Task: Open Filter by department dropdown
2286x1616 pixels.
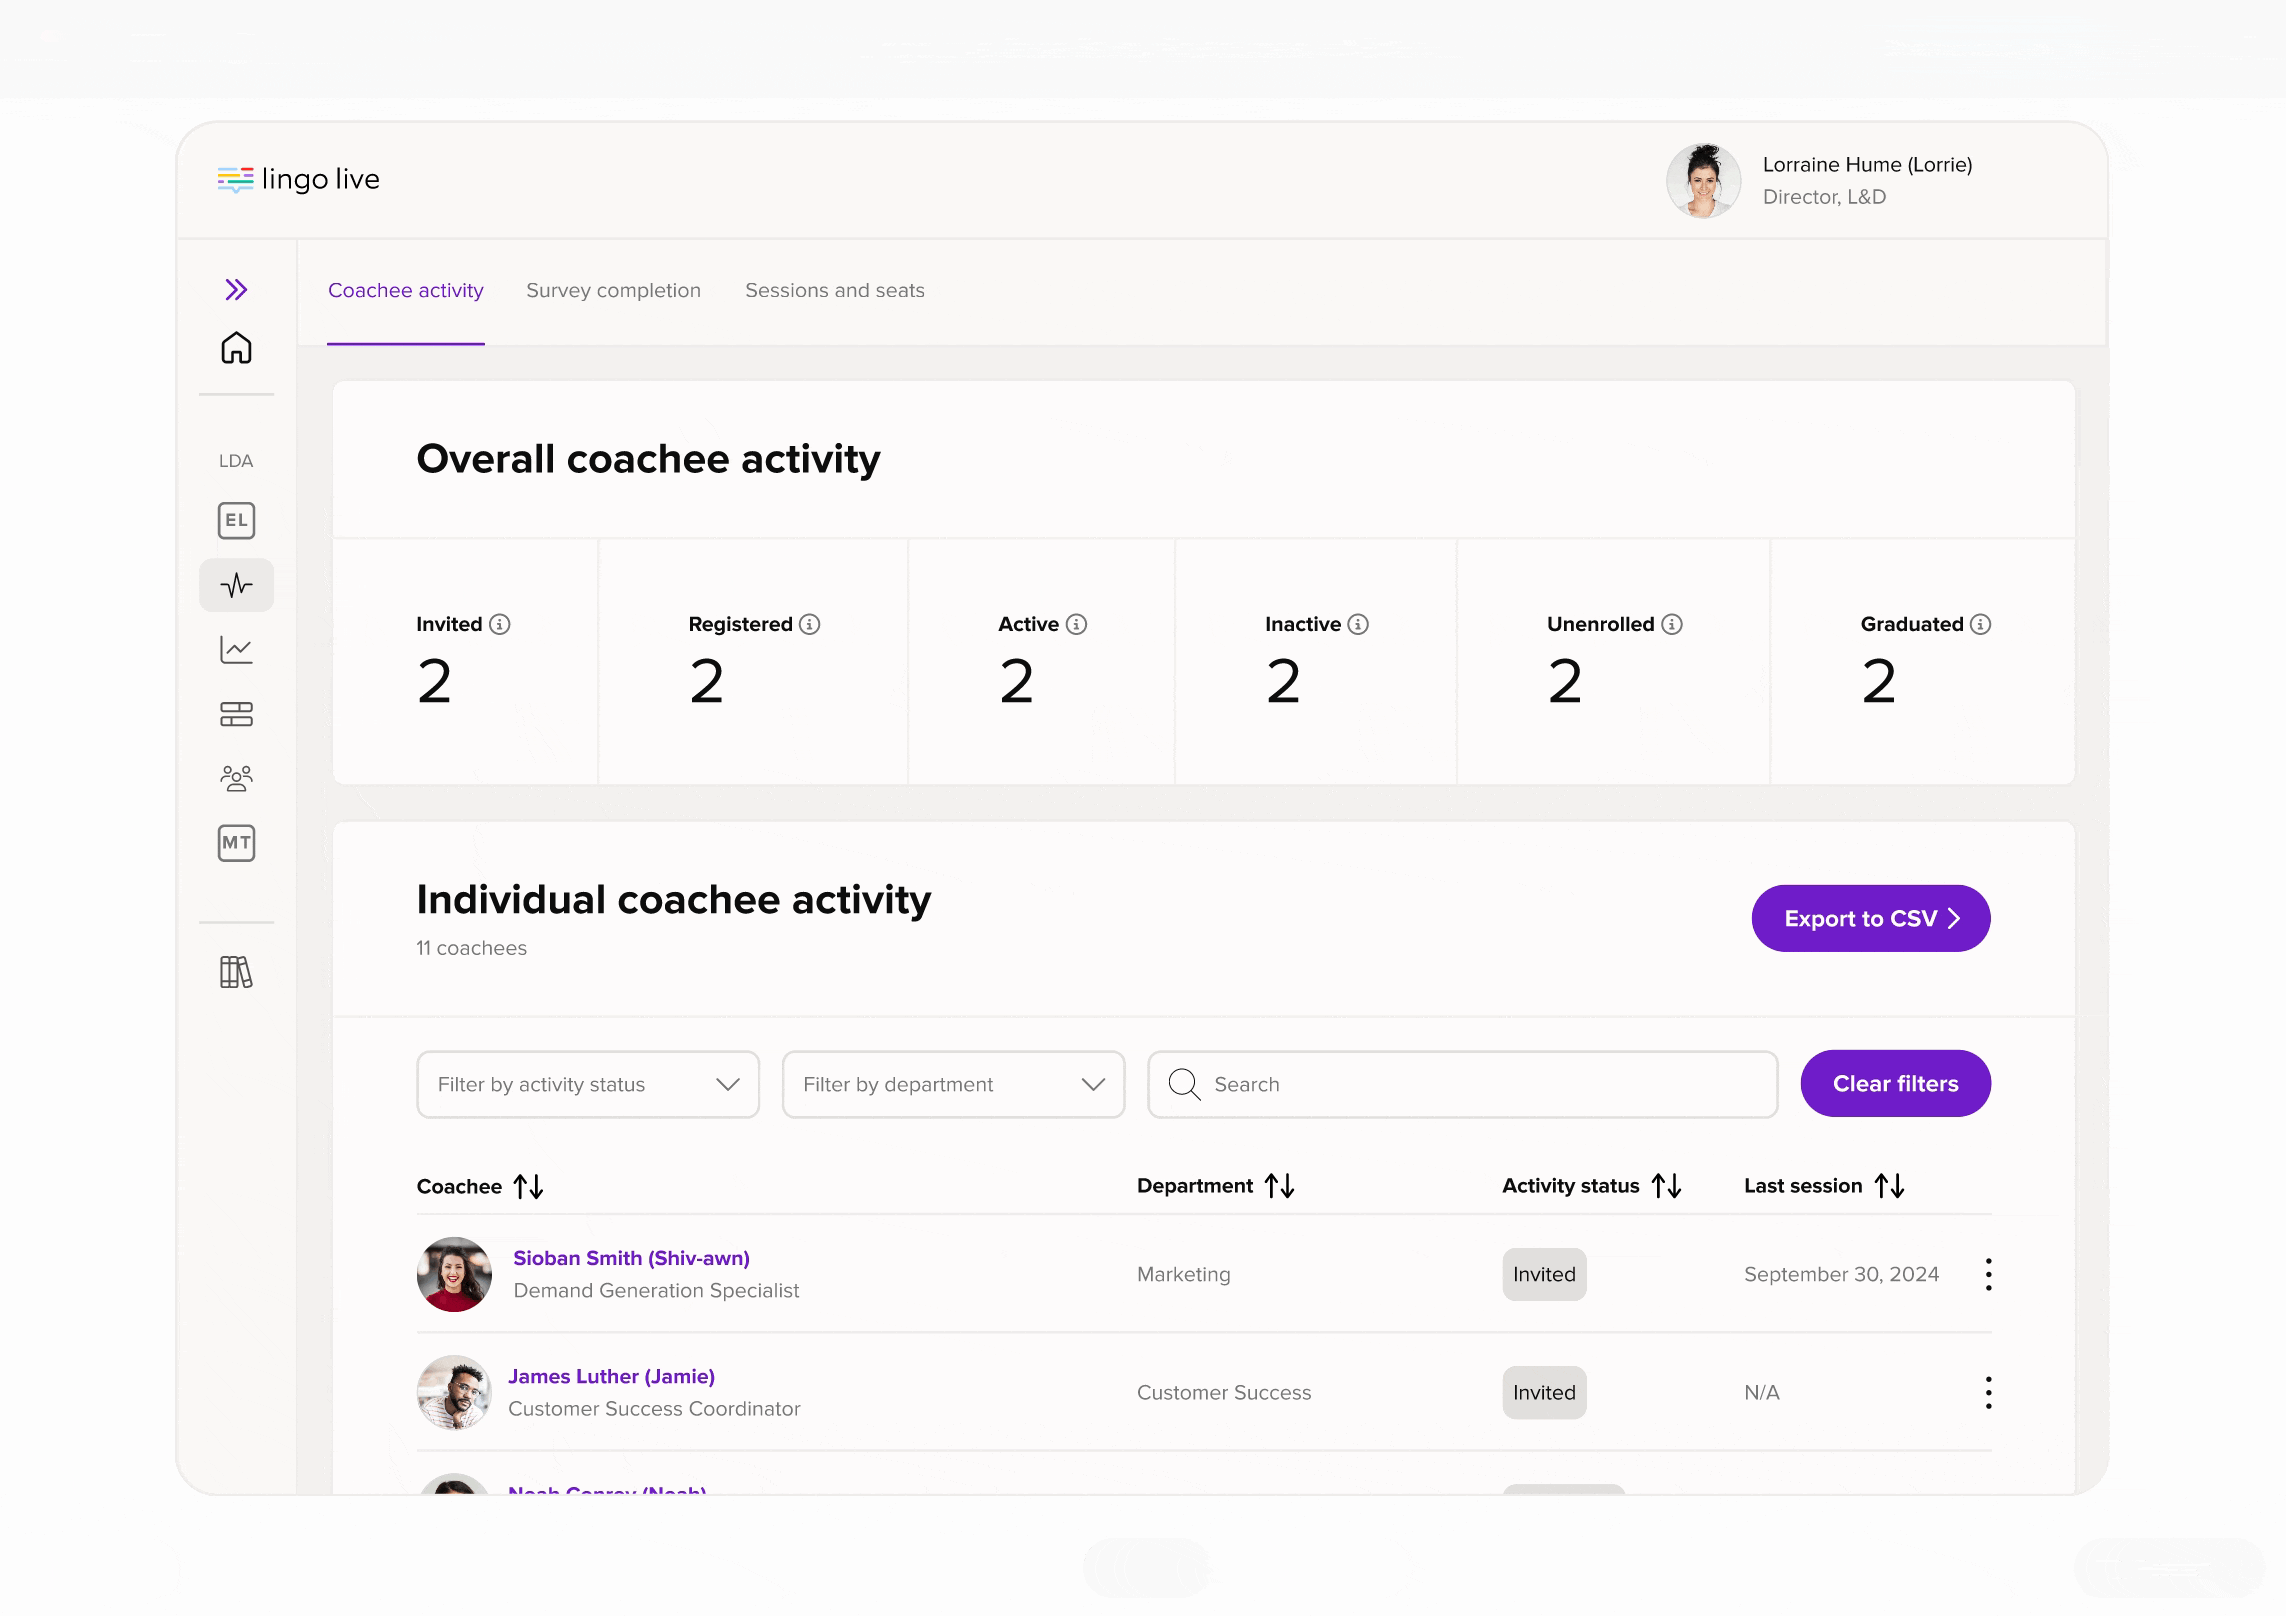Action: 953,1084
